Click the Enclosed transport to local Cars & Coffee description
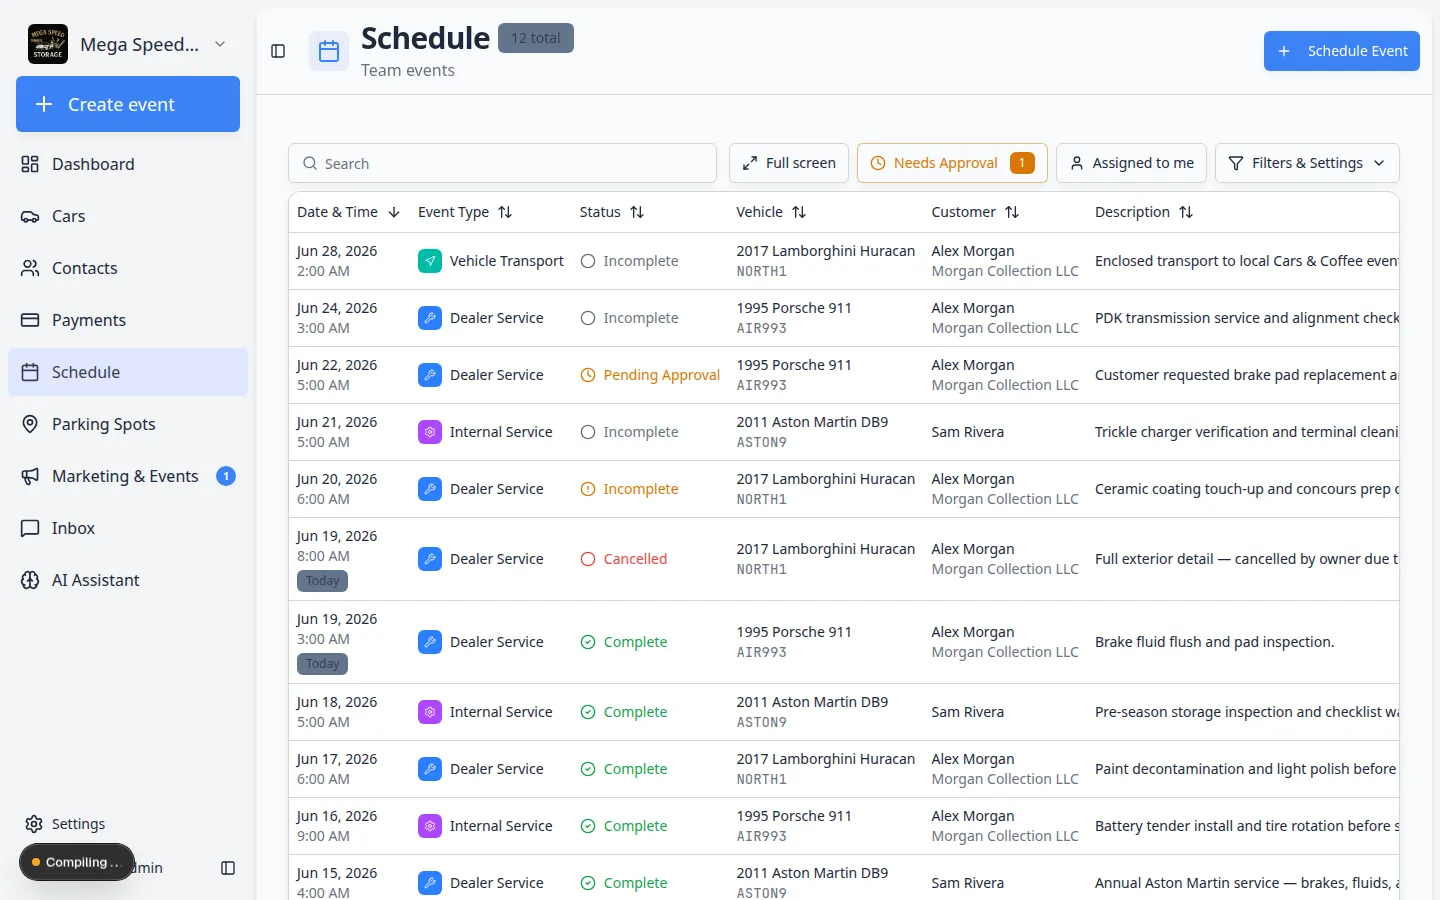The width and height of the screenshot is (1440, 900). [x=1246, y=261]
